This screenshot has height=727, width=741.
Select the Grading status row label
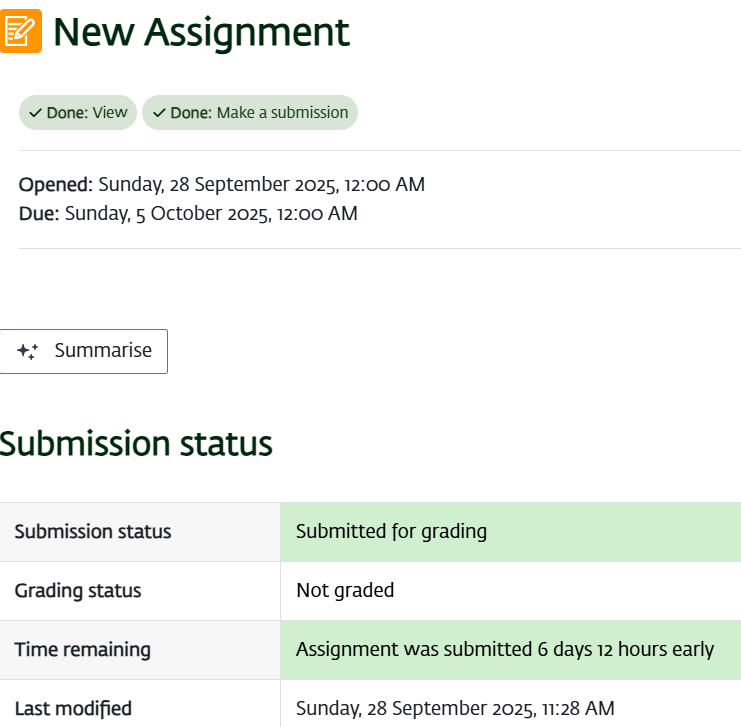pos(78,590)
